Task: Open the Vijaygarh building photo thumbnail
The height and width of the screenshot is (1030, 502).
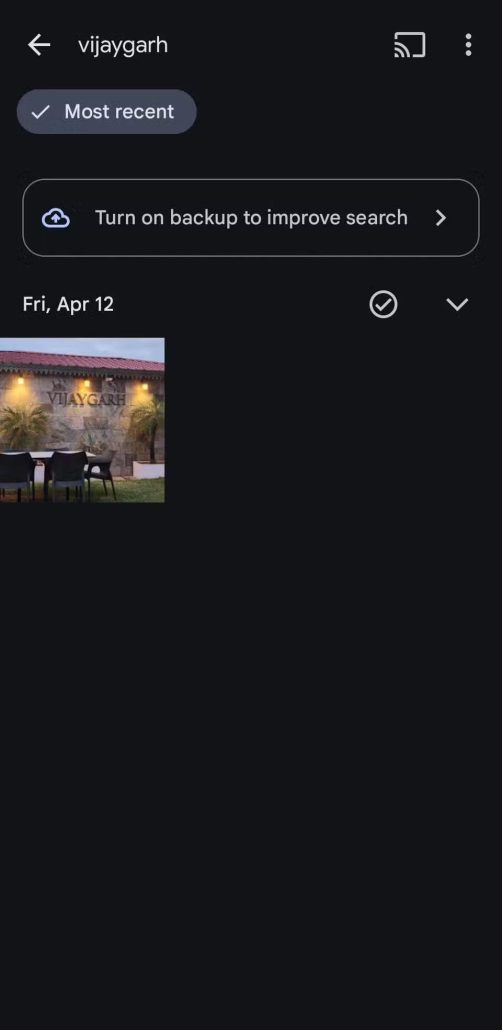Action: [x=82, y=420]
